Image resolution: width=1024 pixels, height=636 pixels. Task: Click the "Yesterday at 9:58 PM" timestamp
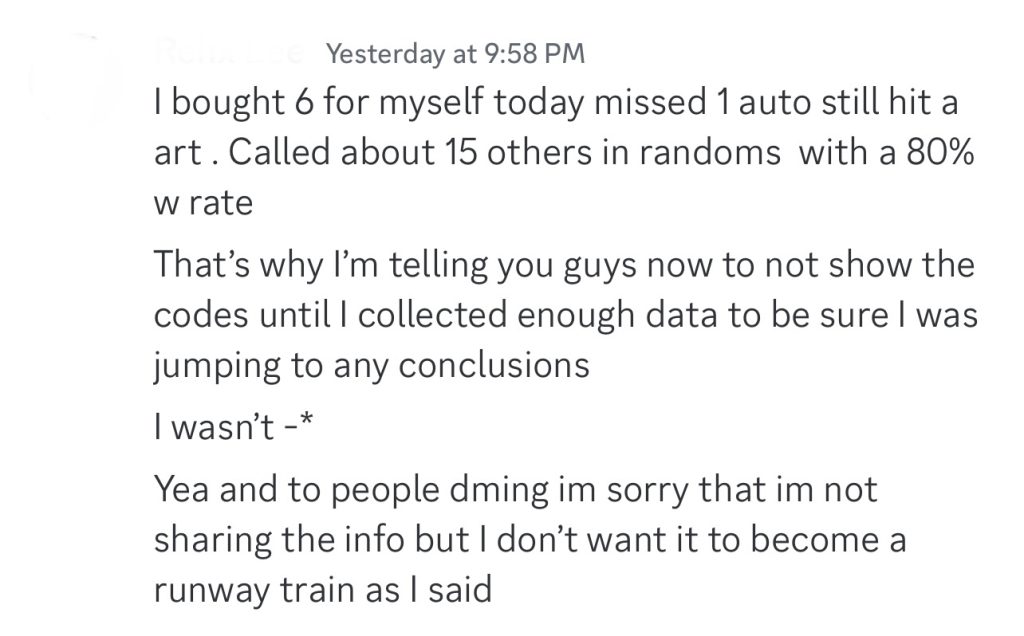(x=455, y=54)
